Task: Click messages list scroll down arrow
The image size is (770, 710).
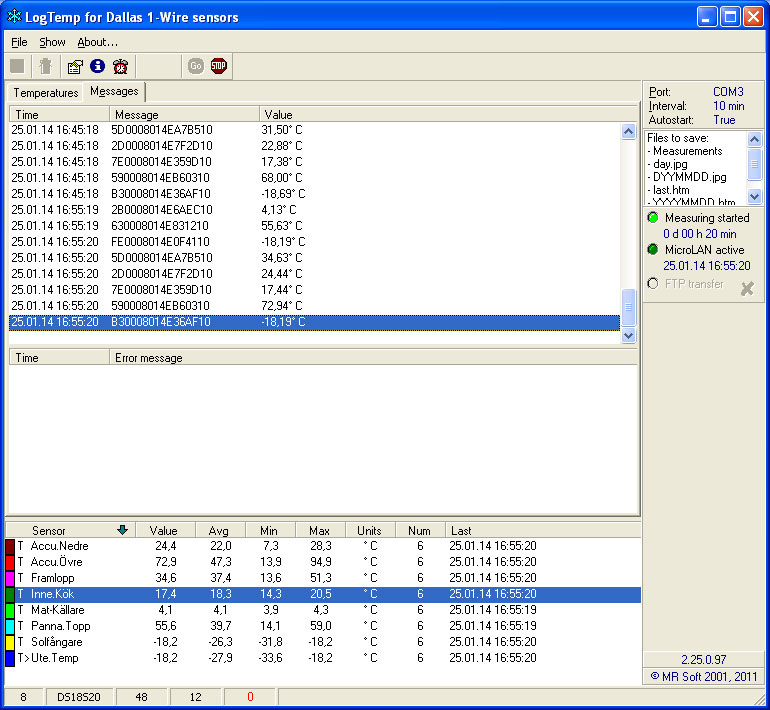Action: pos(628,336)
